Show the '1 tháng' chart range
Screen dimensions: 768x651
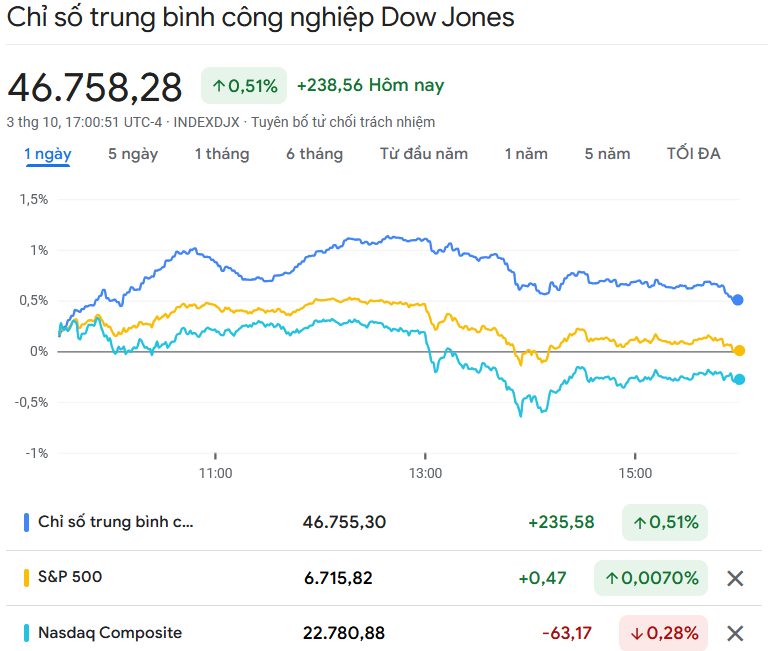click(222, 154)
